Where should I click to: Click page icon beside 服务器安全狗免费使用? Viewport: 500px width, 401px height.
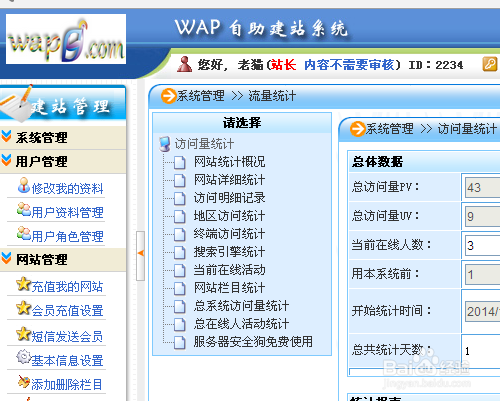[x=180, y=343]
